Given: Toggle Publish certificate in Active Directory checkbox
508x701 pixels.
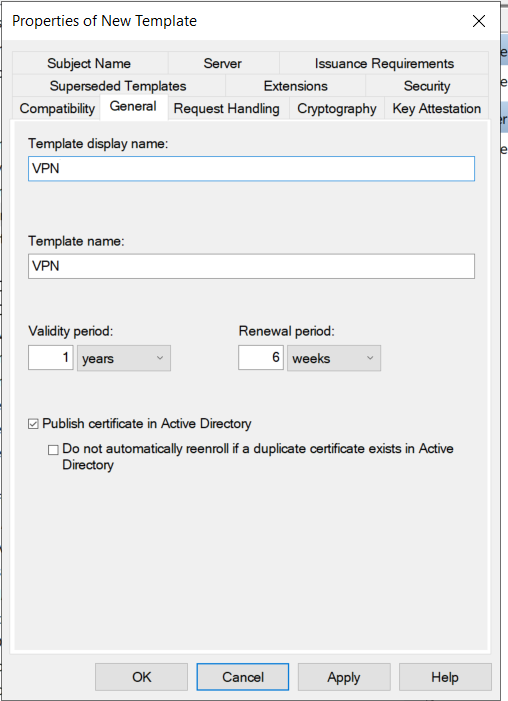Looking at the screenshot, I should click(x=34, y=424).
